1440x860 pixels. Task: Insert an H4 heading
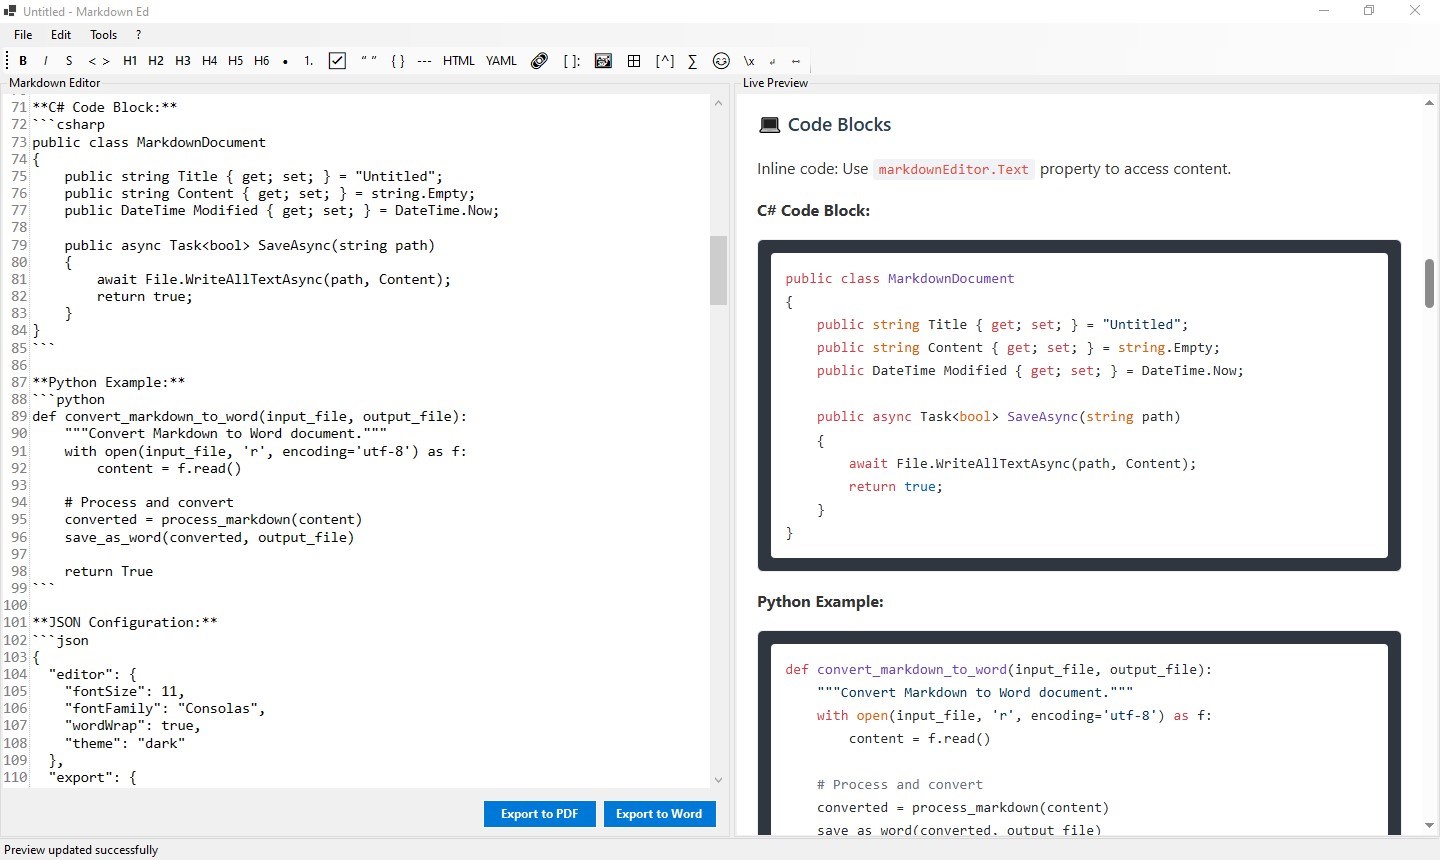tap(209, 61)
